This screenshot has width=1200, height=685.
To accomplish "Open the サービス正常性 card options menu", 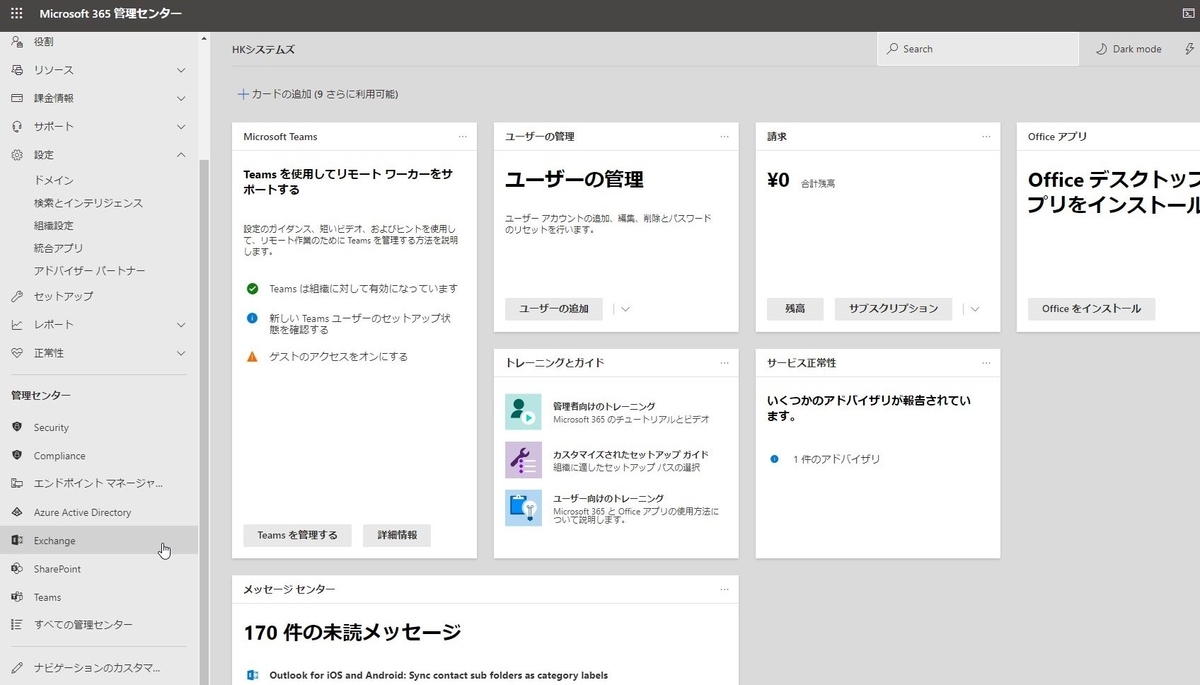I will [x=985, y=362].
